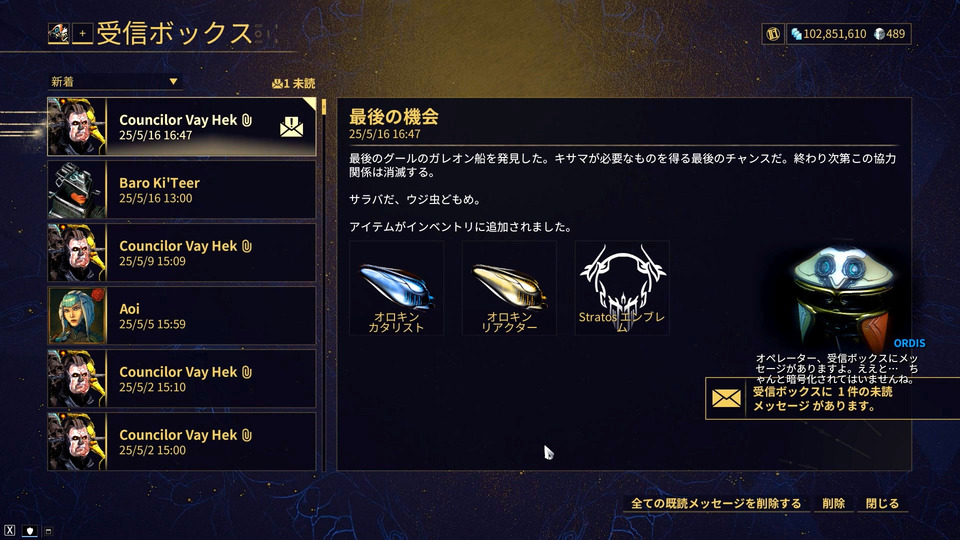The height and width of the screenshot is (540, 960).
Task: Click the player avatar icon beside the inbox title
Action: coord(59,34)
